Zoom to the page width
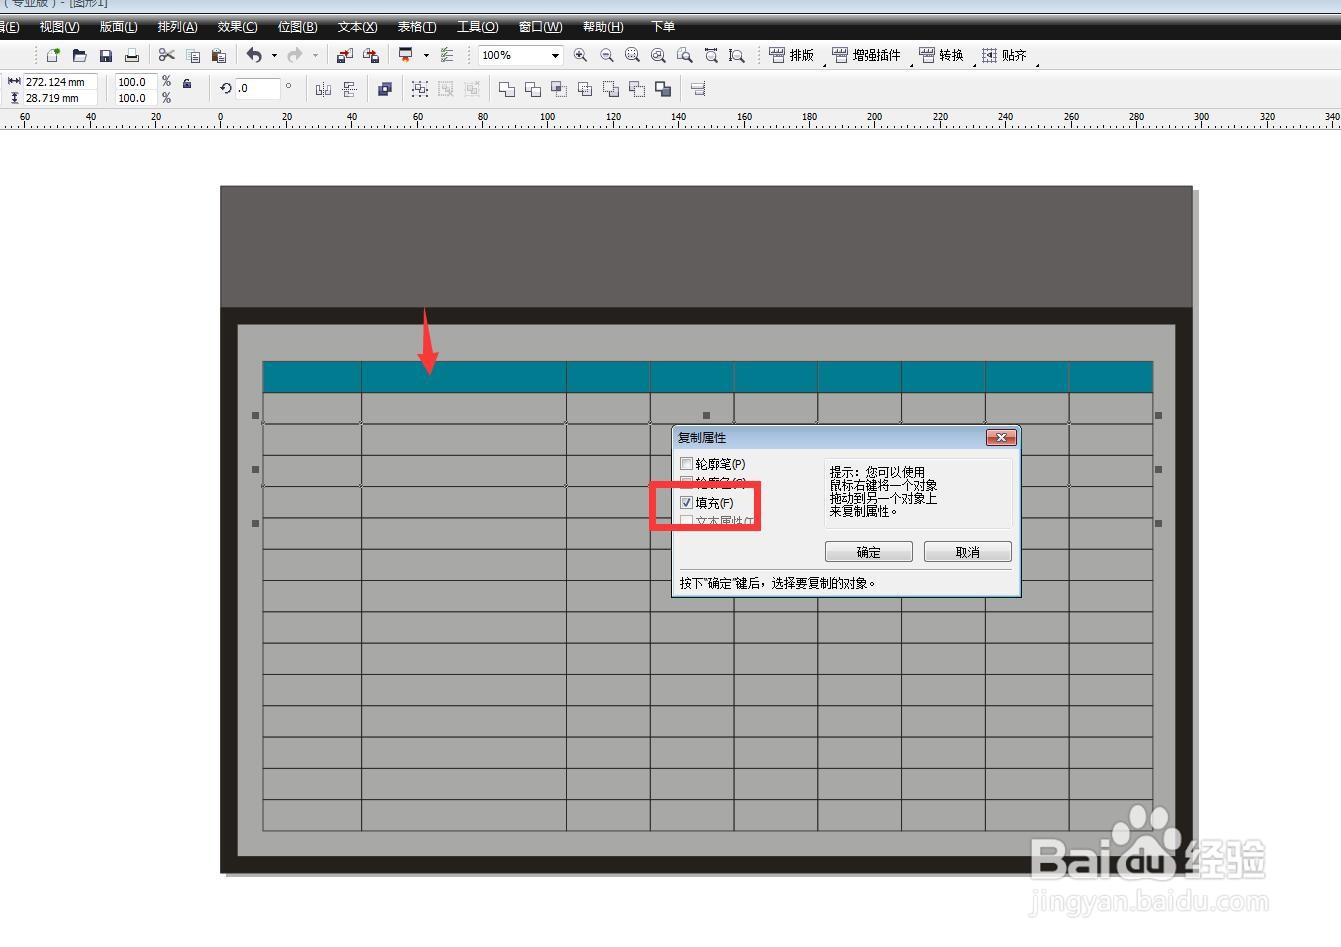The height and width of the screenshot is (947, 1341). pos(711,56)
